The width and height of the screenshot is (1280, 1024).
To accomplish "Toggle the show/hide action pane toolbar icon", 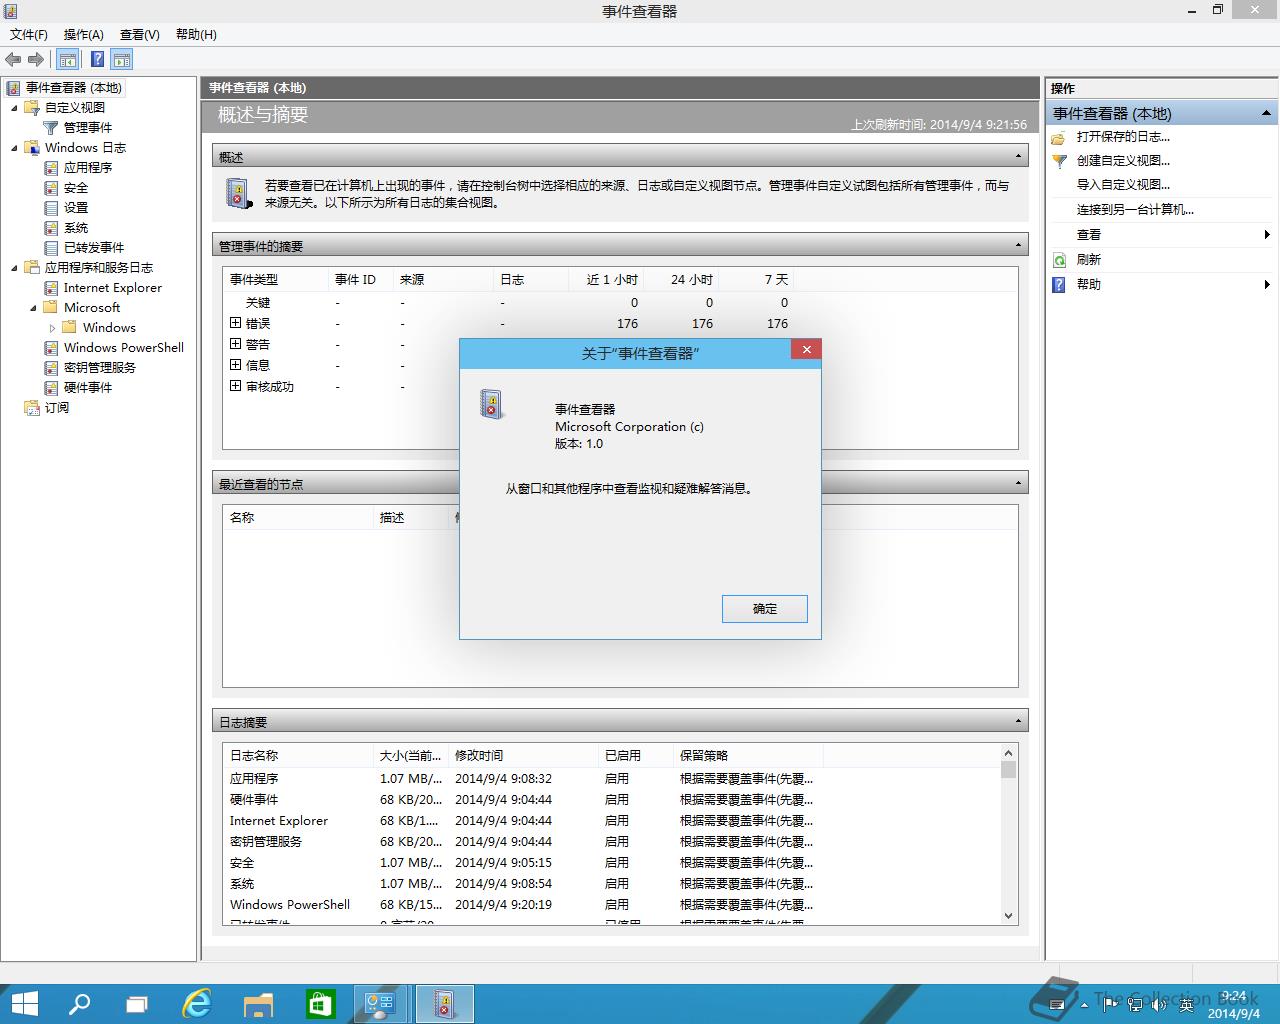I will pyautogui.click(x=121, y=59).
